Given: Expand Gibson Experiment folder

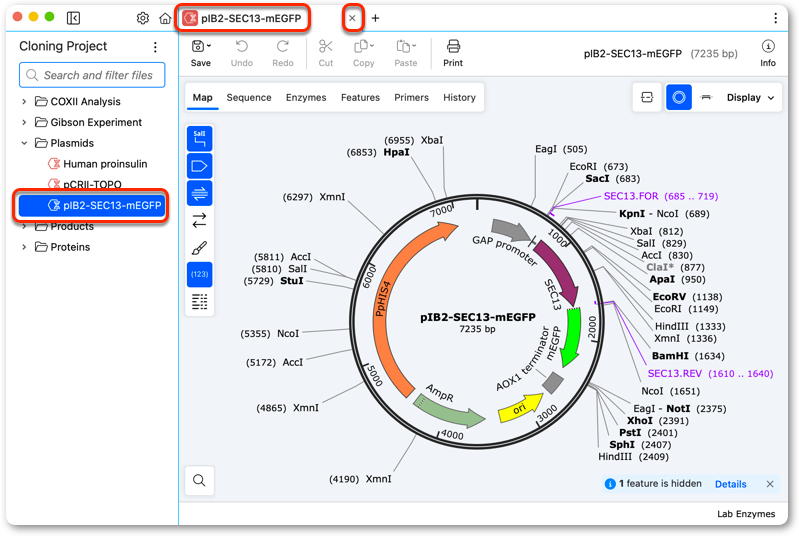Looking at the screenshot, I should [x=24, y=122].
